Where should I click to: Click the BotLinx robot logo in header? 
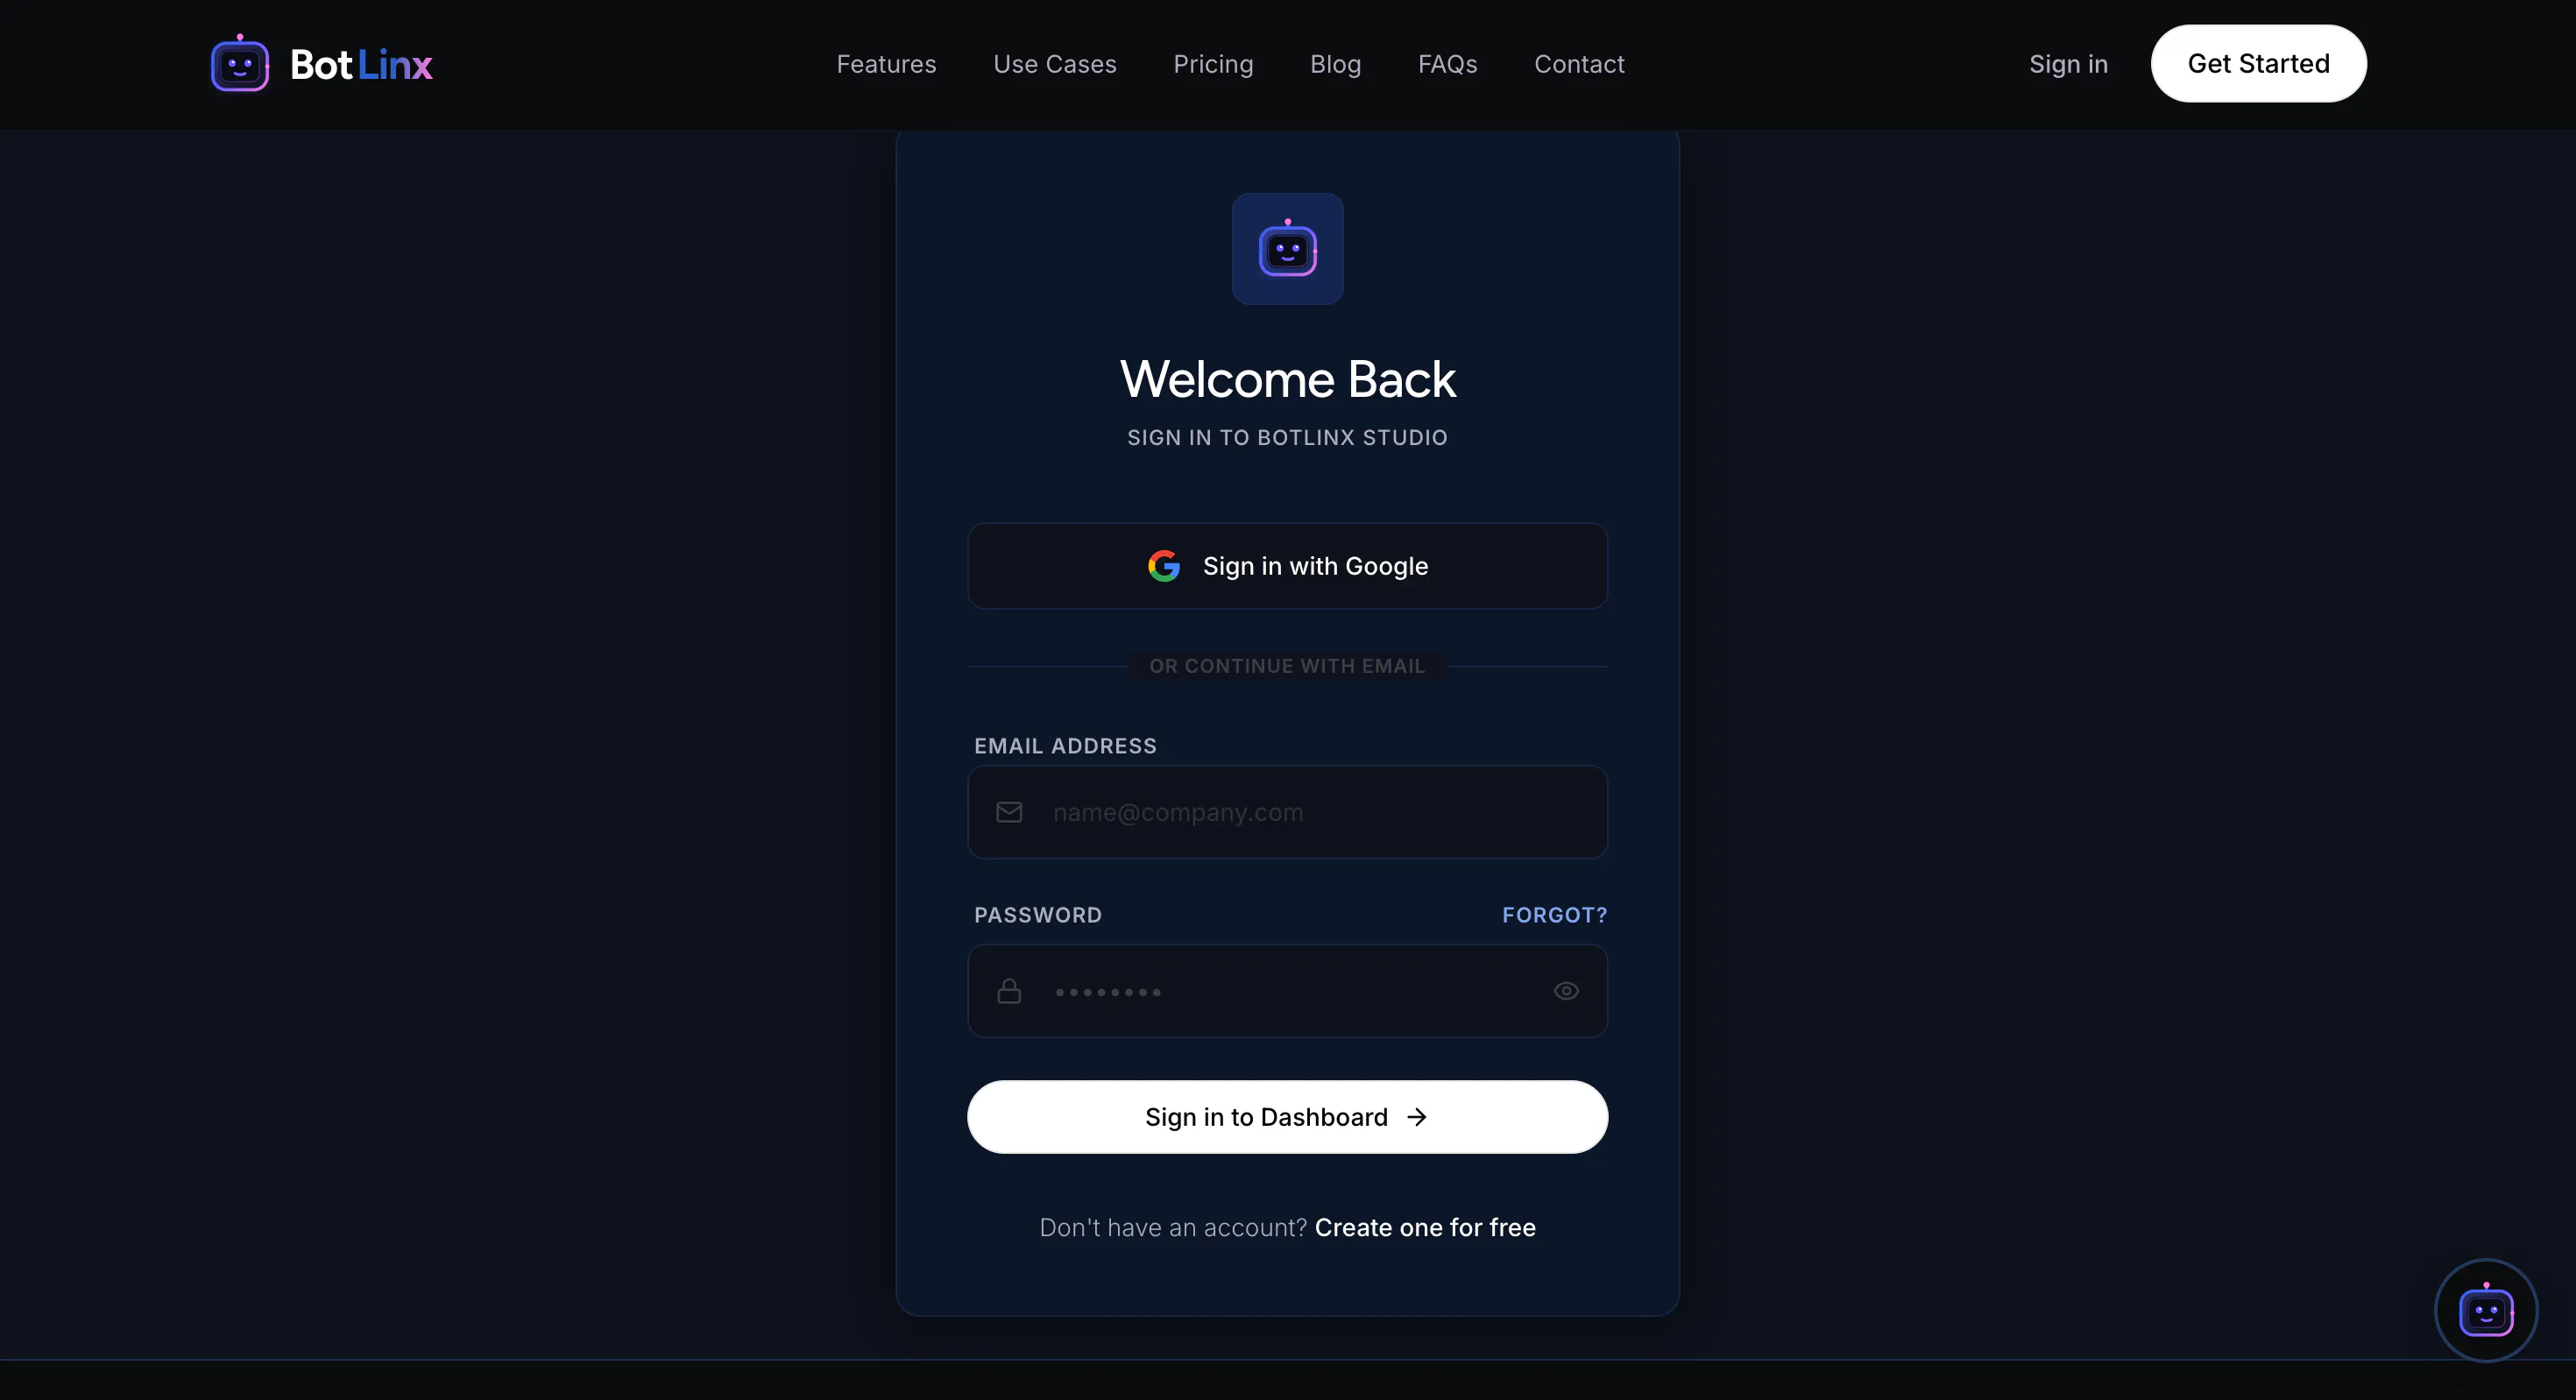click(240, 63)
